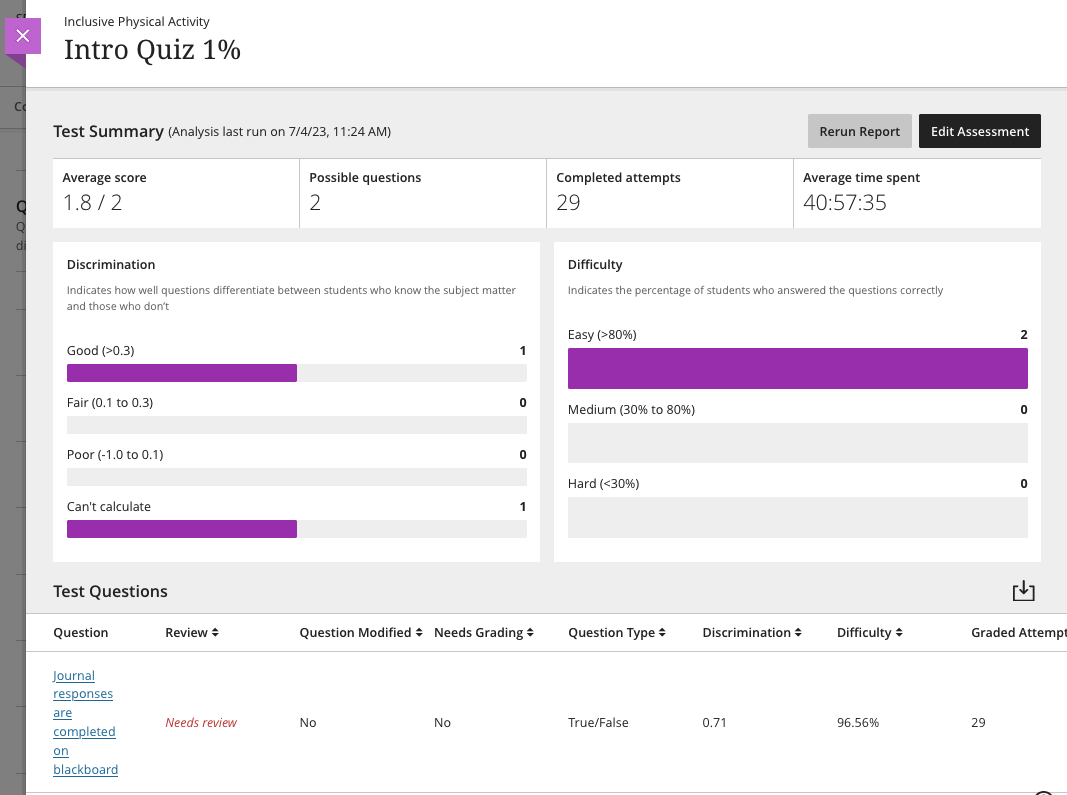Click the sort icon next to Question Modified
The height and width of the screenshot is (795, 1067).
coord(420,632)
